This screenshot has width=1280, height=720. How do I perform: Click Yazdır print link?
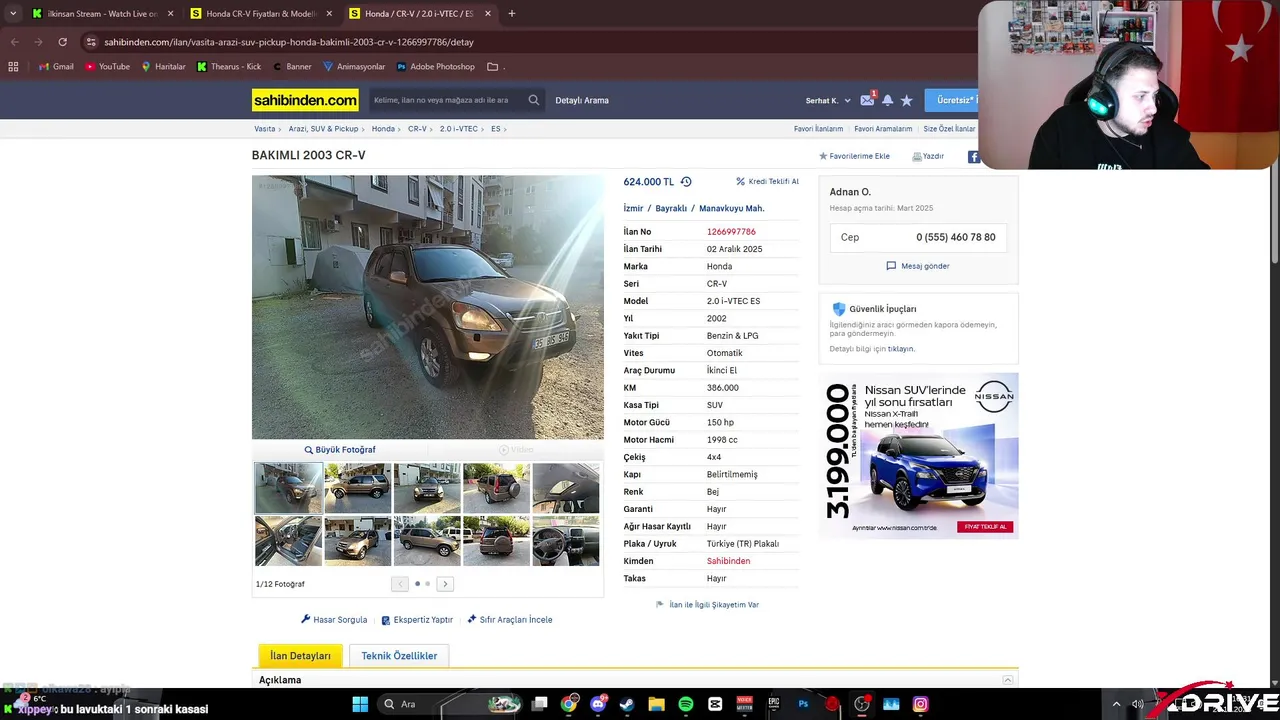coord(928,156)
